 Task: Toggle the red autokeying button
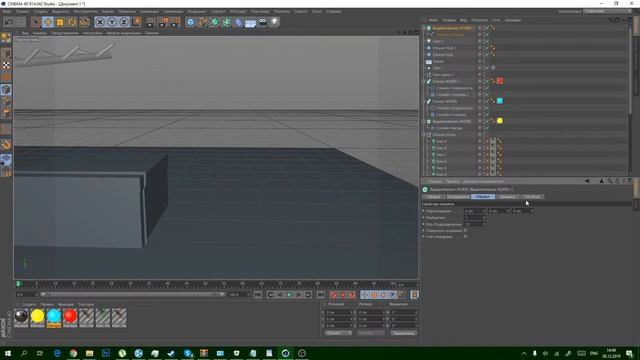pyautogui.click(x=343, y=295)
